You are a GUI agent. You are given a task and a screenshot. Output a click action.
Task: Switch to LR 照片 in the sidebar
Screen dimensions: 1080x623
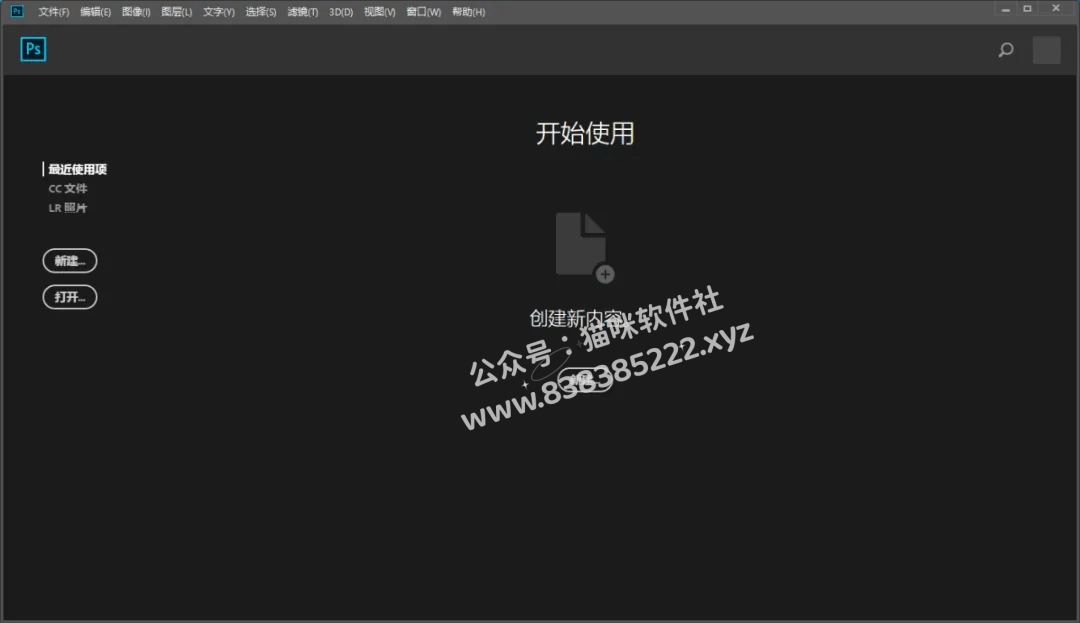pos(68,208)
